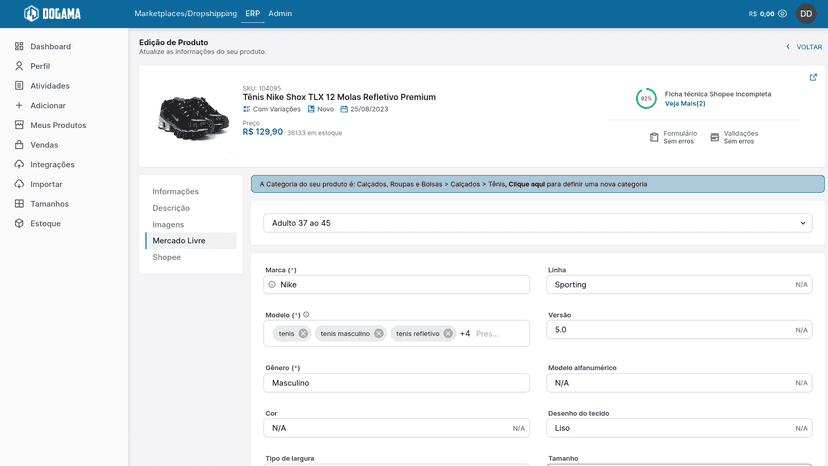The width and height of the screenshot is (828, 466).
Task: Open the 'Veja Mais(2)' link
Action: tap(685, 104)
